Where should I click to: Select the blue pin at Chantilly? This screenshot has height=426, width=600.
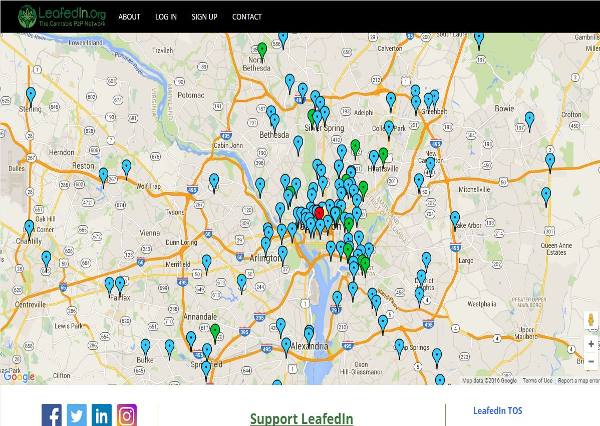29,227
